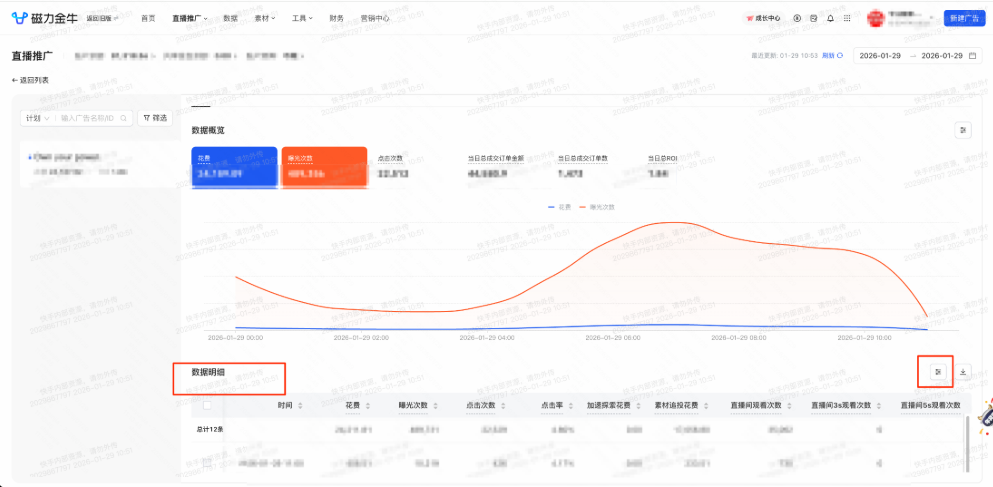The width and height of the screenshot is (993, 487).
Task: Open settings icon next to 数据概览
Action: point(963,130)
